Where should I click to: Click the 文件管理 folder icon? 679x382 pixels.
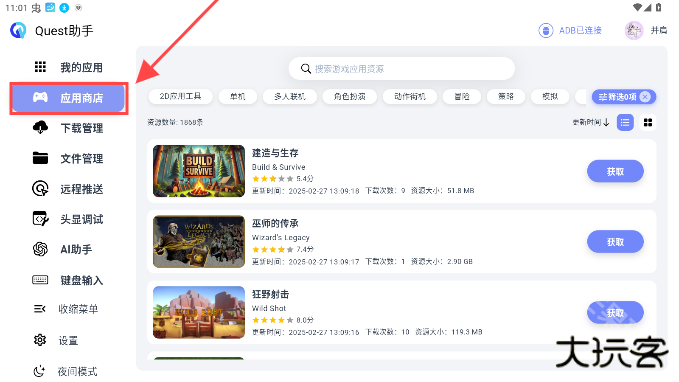click(x=40, y=158)
